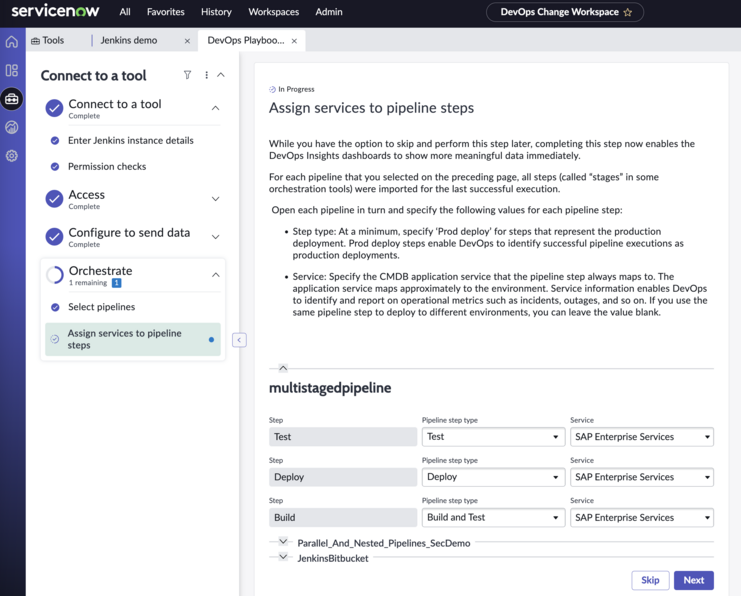This screenshot has width=741, height=596.
Task: Click the Build step name field
Action: pos(343,518)
